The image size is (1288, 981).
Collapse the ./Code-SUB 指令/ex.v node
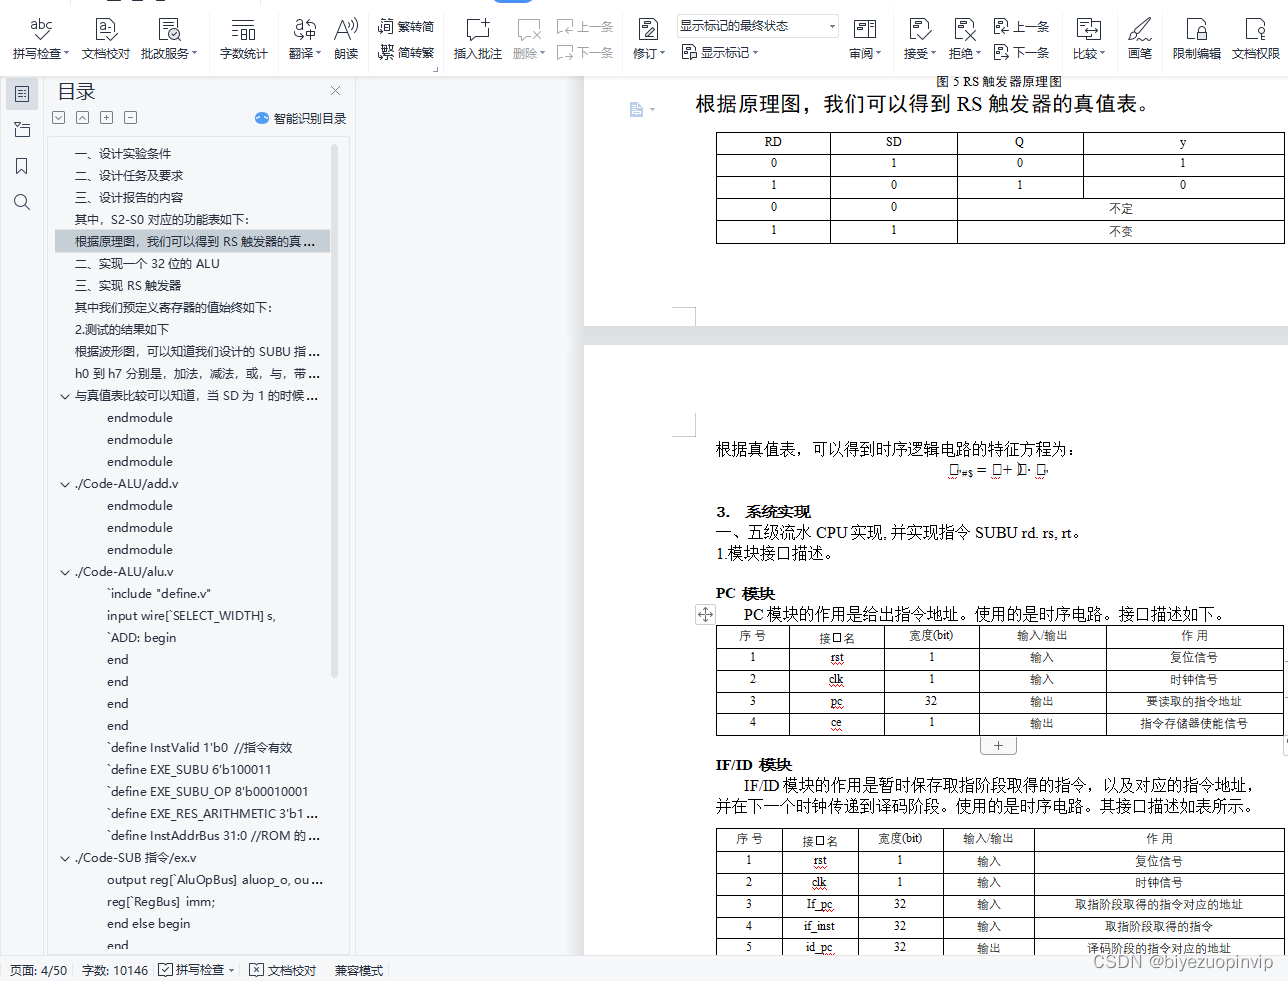pos(65,858)
